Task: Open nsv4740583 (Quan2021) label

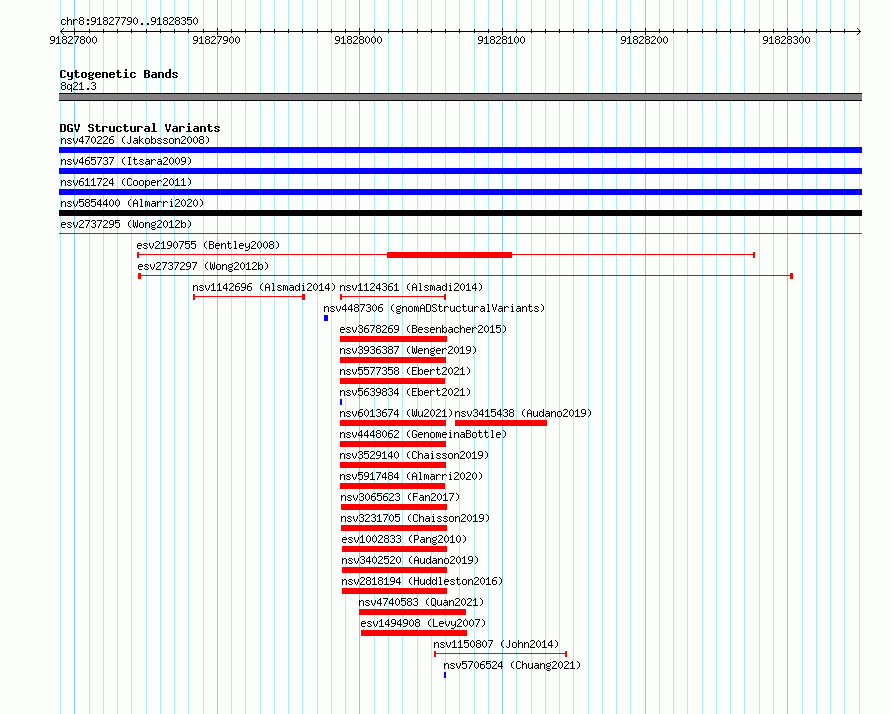Action: click(421, 602)
